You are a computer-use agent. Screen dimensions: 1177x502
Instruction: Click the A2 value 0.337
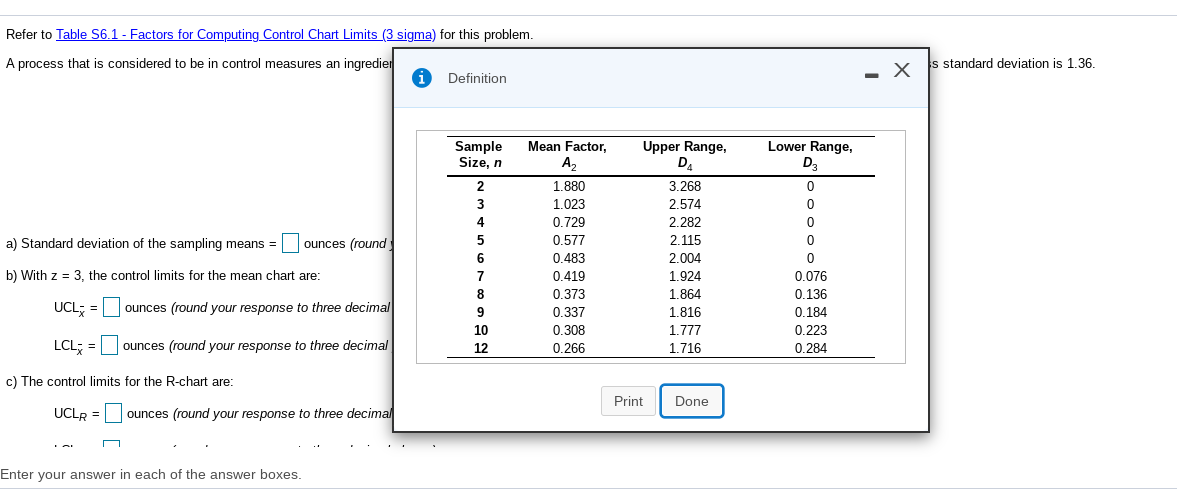coord(569,313)
